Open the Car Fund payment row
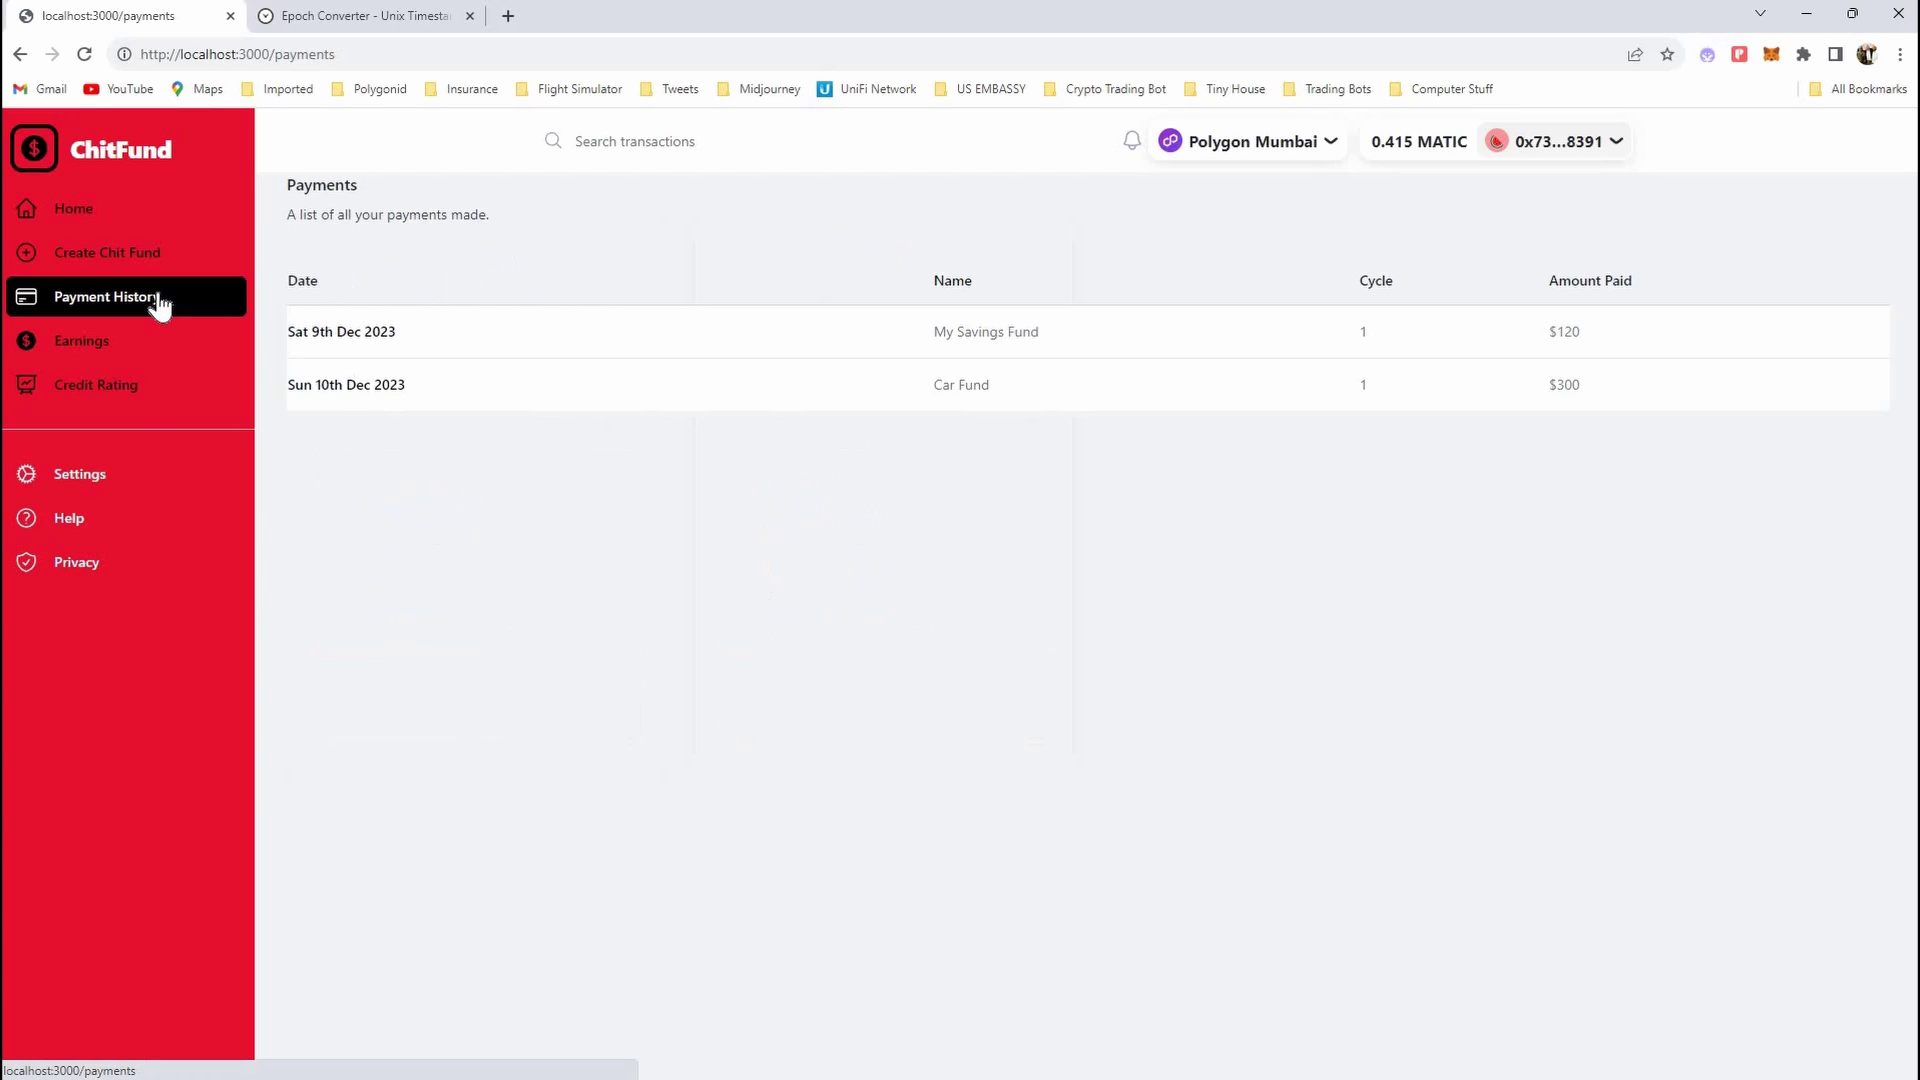Screen dimensions: 1920x1080 960,385
